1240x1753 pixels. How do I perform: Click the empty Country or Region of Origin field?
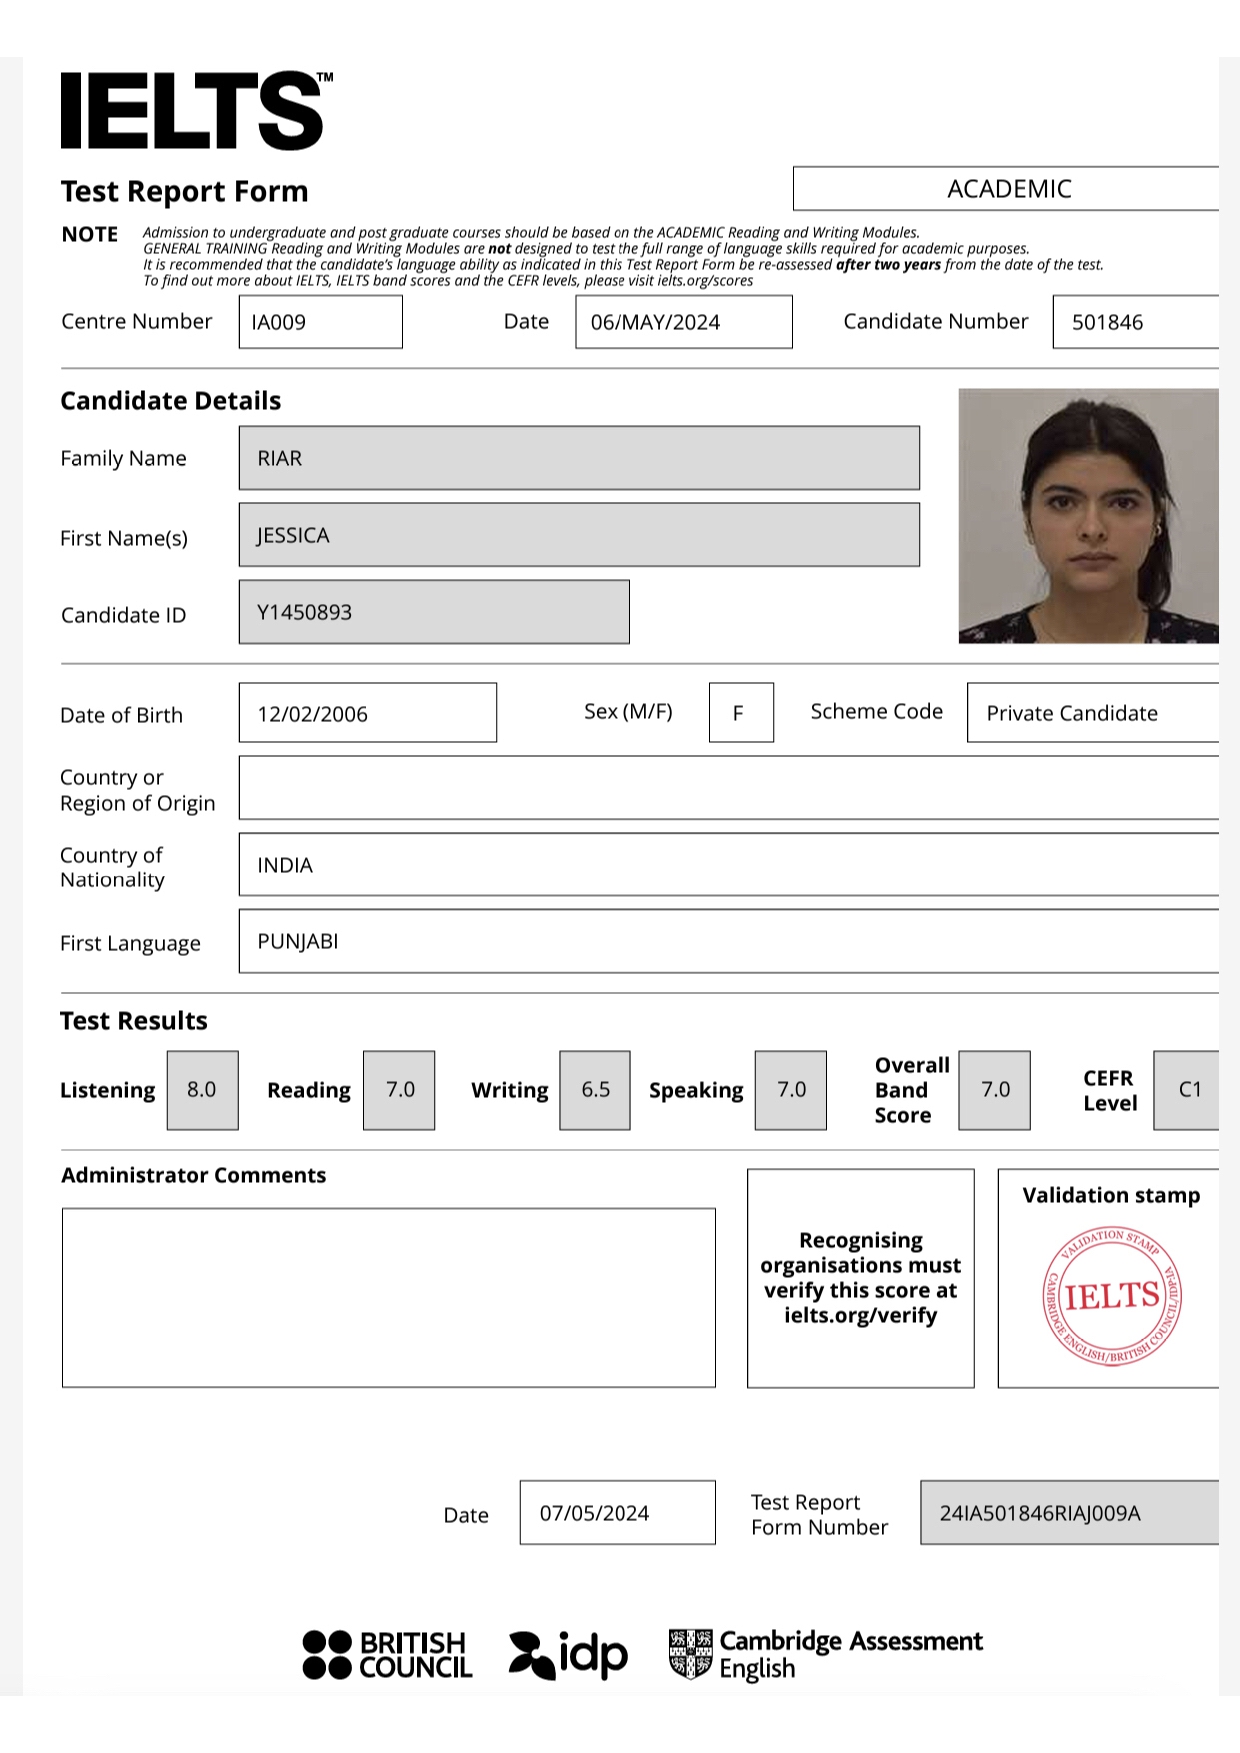click(x=728, y=788)
